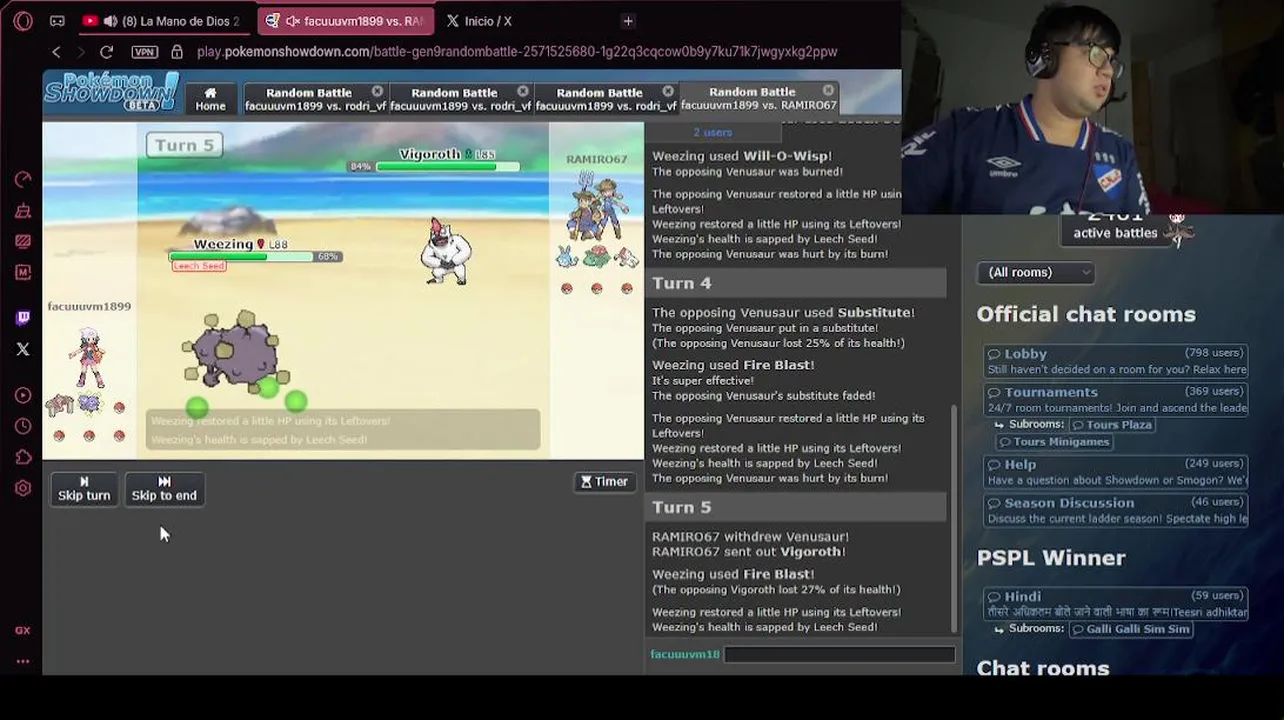The width and height of the screenshot is (1284, 720).
Task: Open the Player icon in sidebar
Action: point(23,396)
